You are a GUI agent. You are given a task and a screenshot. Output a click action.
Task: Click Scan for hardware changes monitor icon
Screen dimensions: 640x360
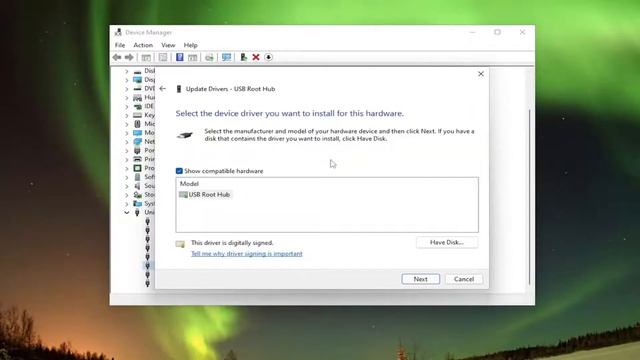(227, 57)
